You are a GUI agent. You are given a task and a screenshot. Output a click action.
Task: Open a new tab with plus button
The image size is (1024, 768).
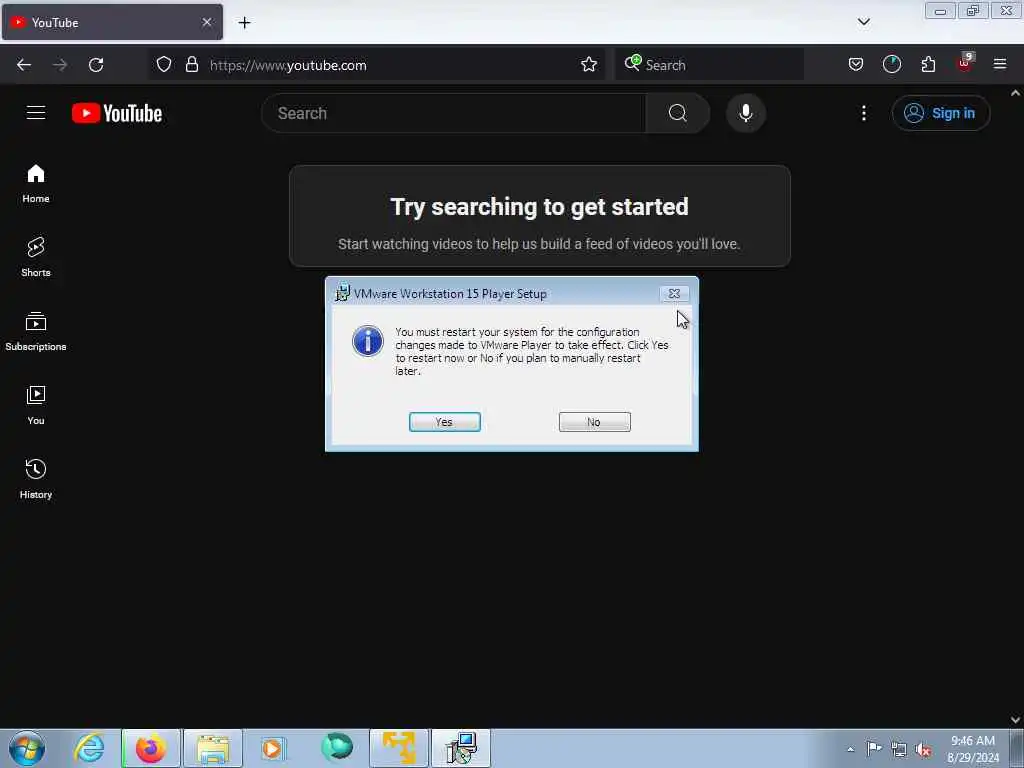(244, 23)
